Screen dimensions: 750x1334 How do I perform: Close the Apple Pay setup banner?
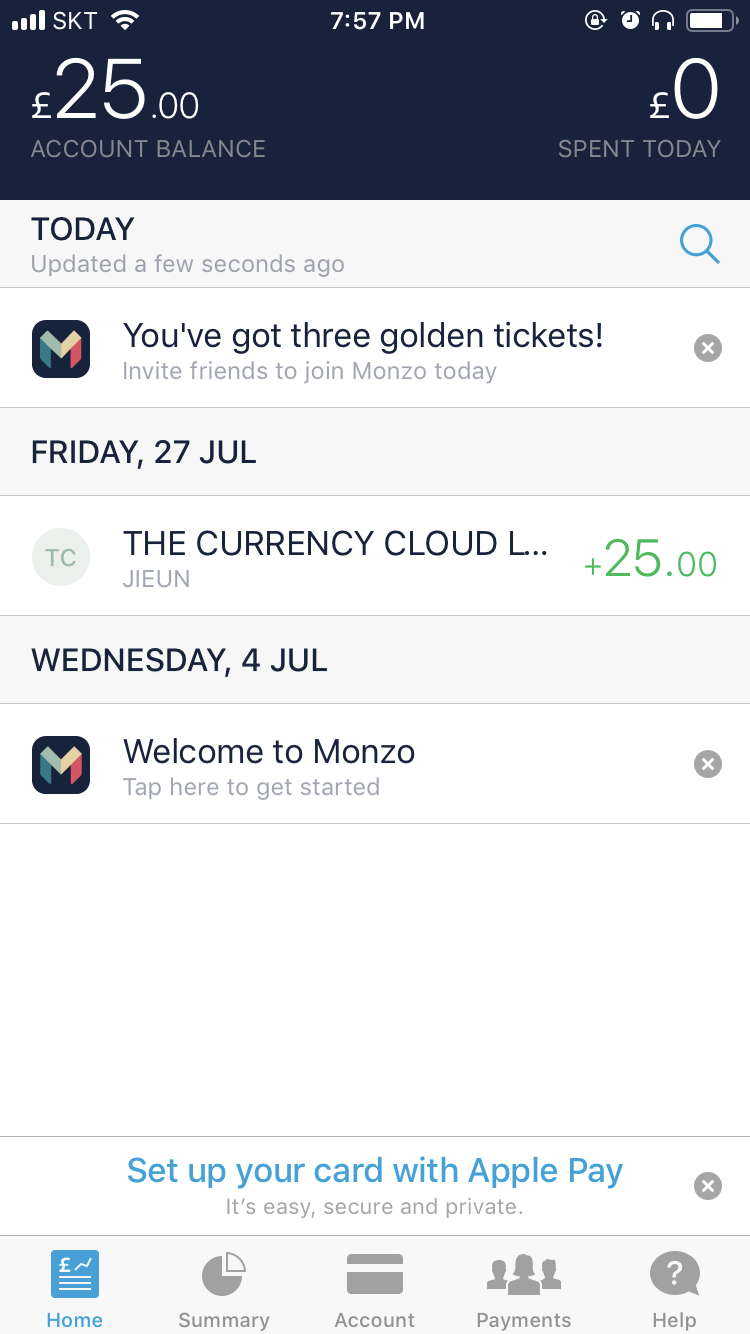[x=708, y=1186]
